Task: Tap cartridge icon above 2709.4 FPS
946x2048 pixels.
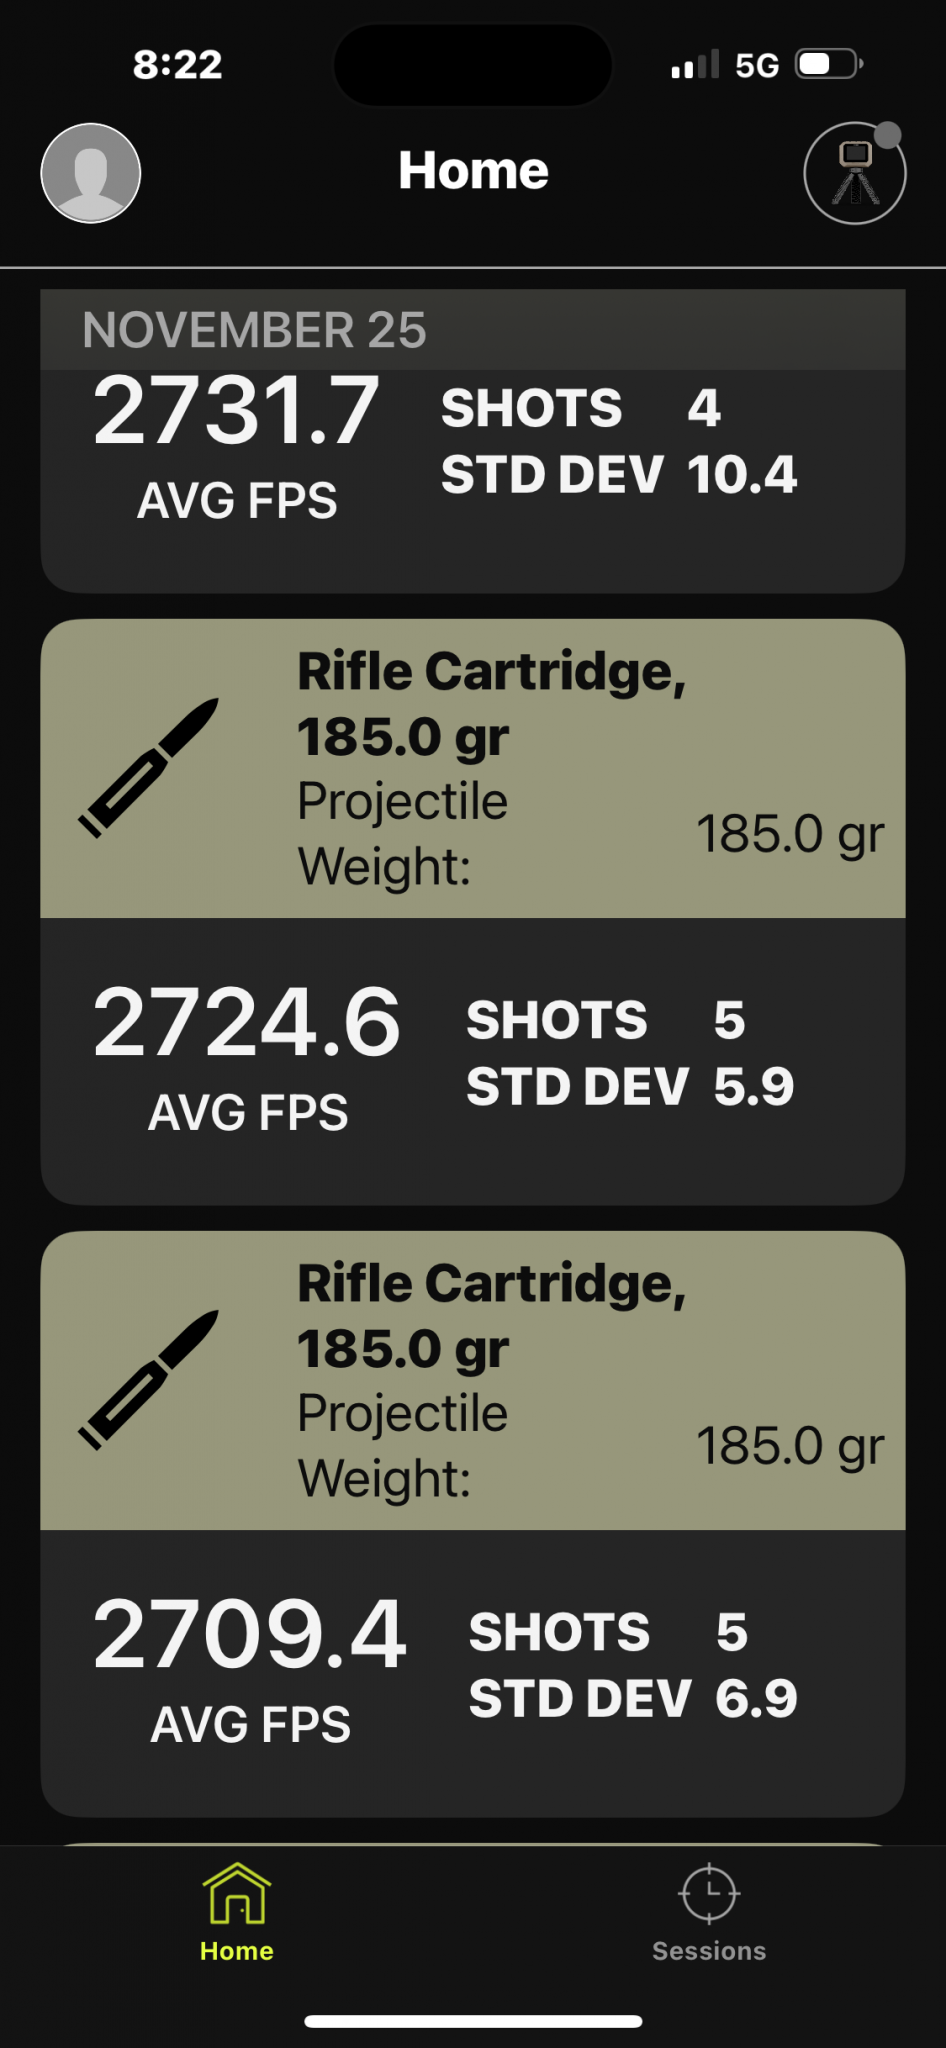Action: pos(149,1380)
